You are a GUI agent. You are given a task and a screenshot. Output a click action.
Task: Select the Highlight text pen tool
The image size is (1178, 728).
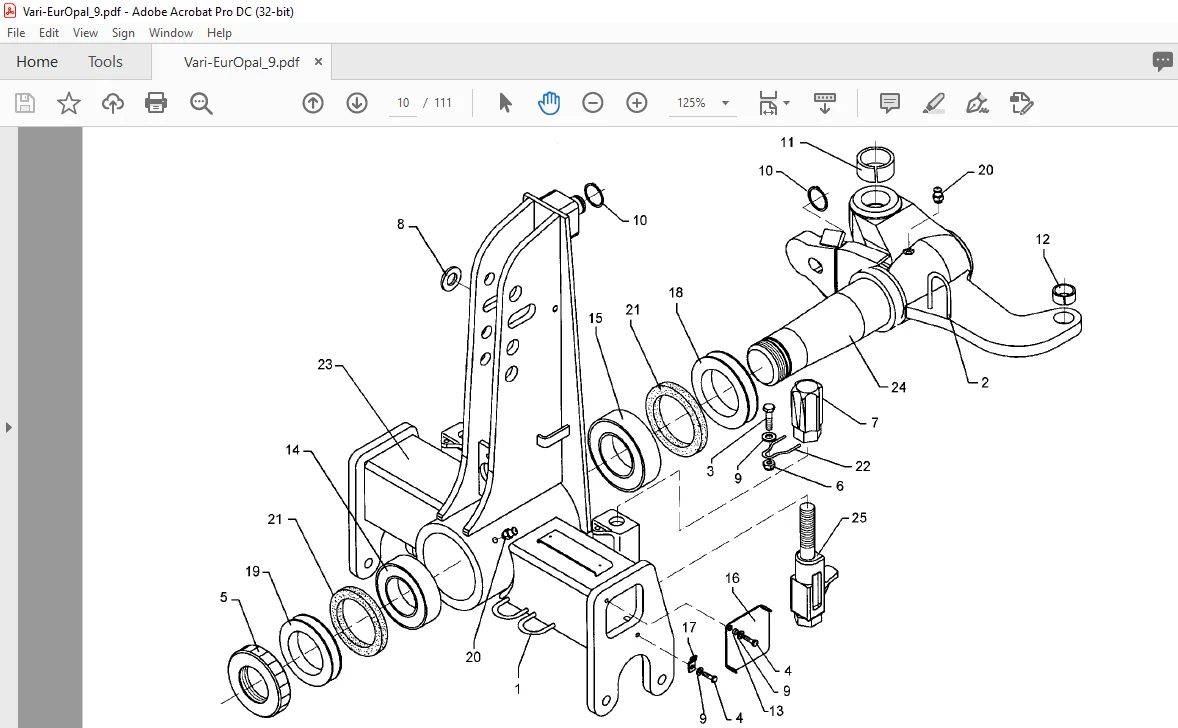coord(933,103)
